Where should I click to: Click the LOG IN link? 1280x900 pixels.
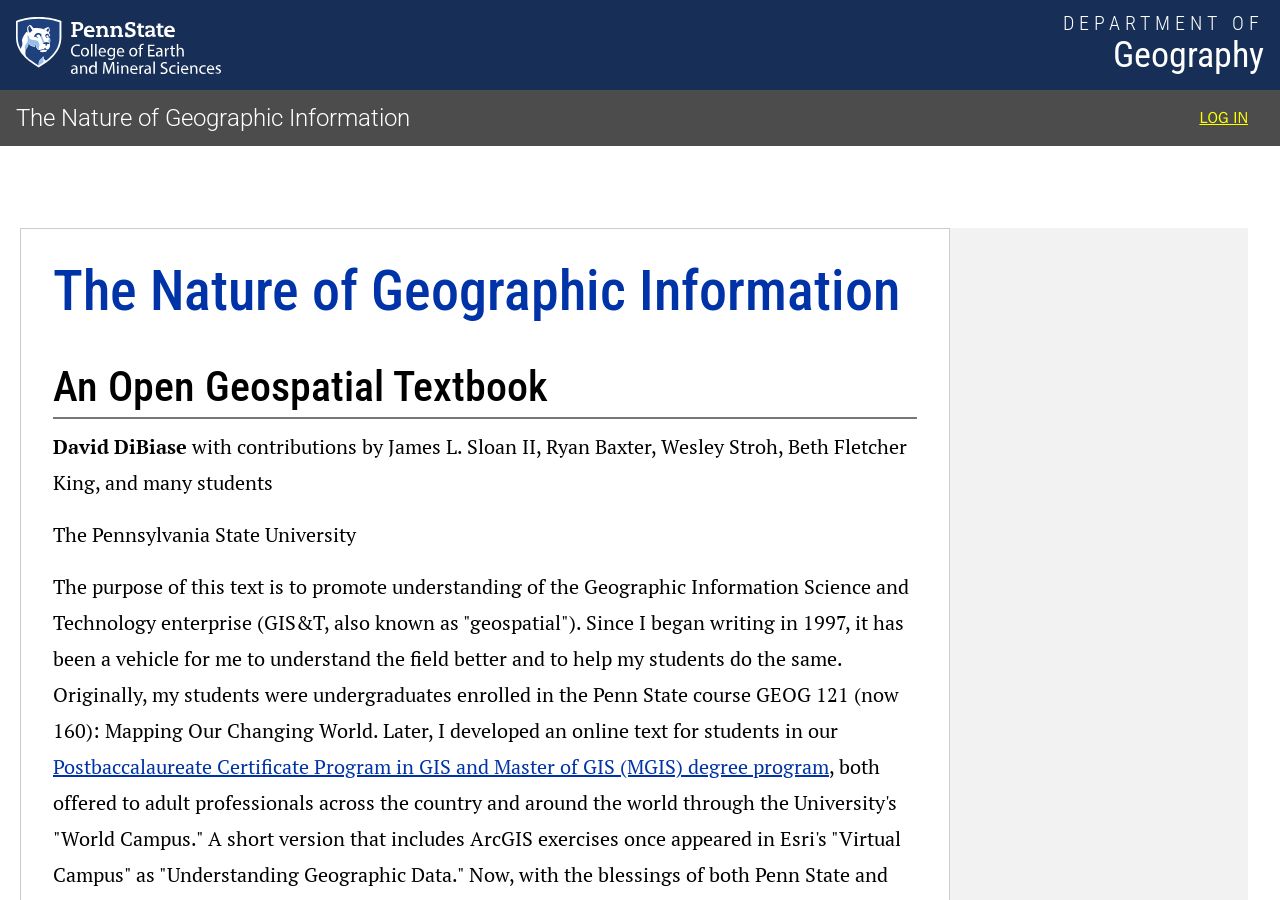[1223, 118]
